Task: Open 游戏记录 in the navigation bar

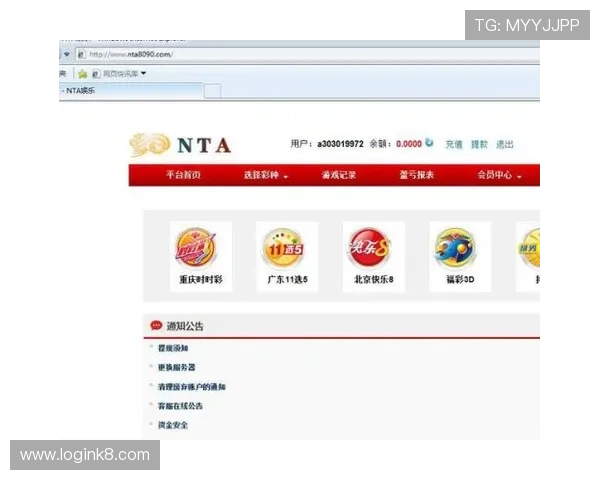Action: tap(339, 175)
